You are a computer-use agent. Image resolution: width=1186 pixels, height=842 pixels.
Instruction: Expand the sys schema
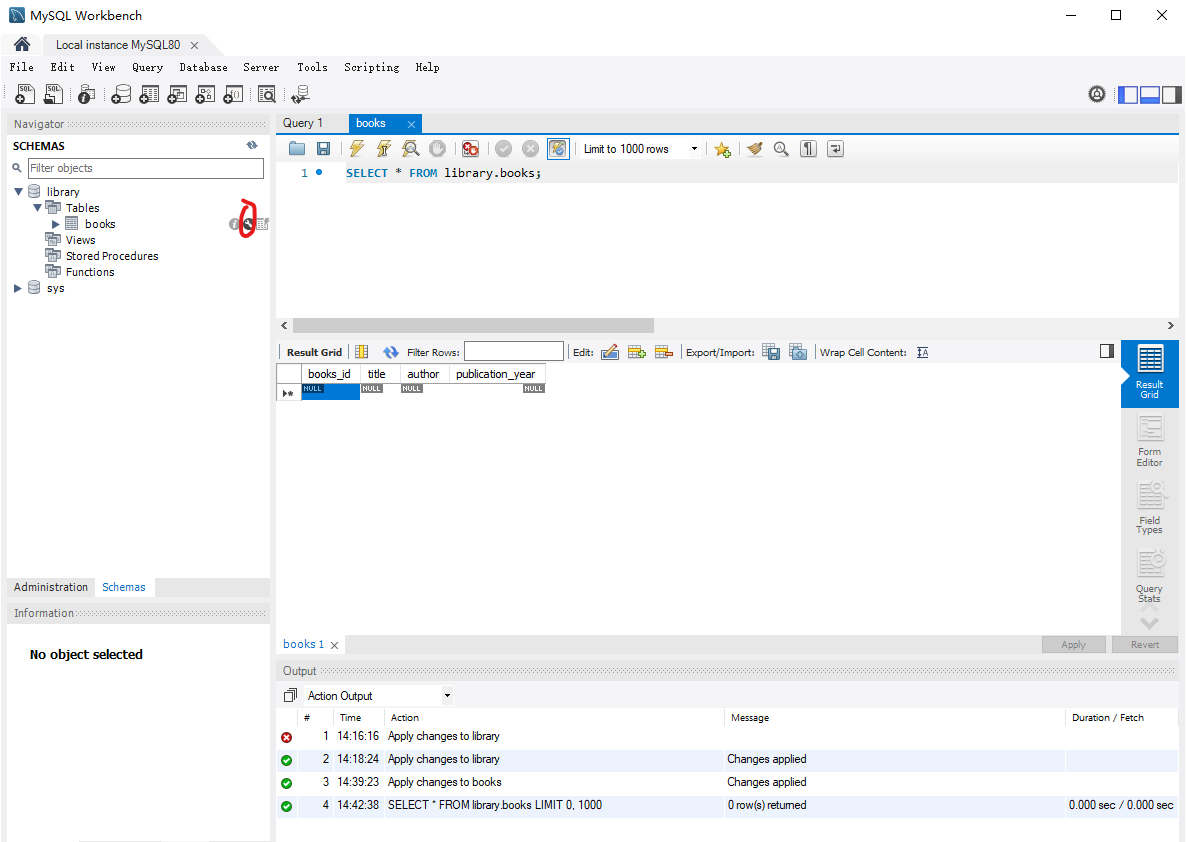[18, 288]
